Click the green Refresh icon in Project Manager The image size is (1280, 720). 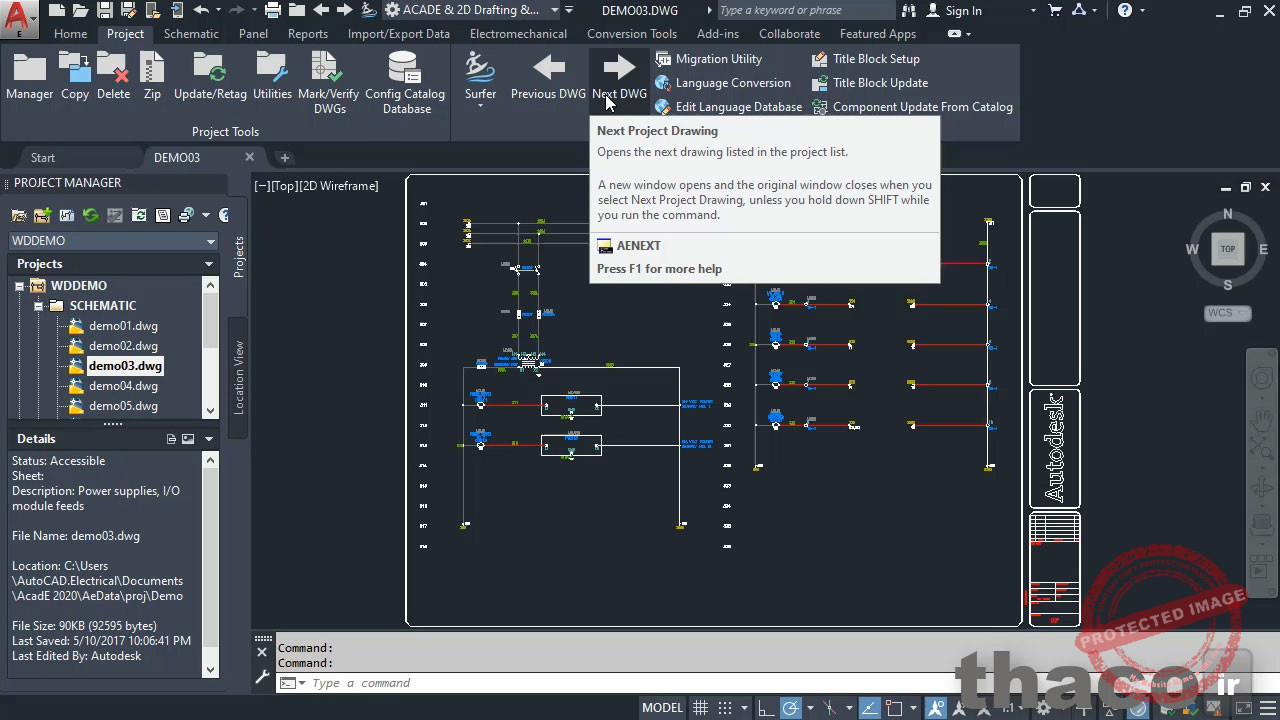point(90,215)
